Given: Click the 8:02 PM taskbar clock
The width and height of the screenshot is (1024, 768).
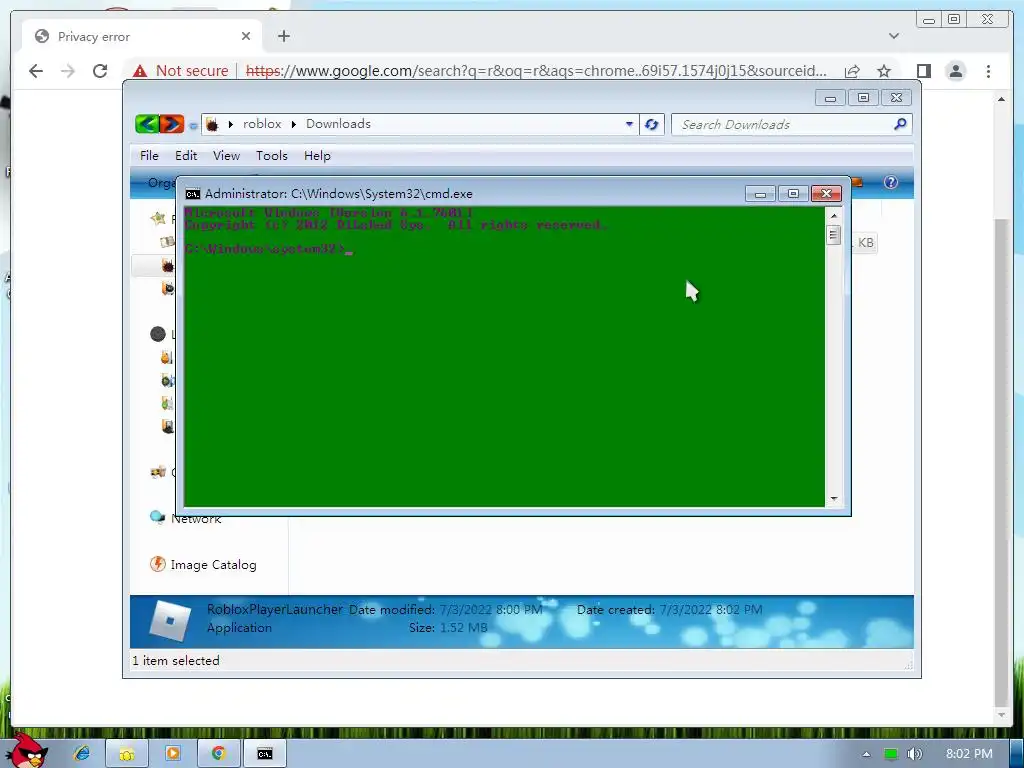Looking at the screenshot, I should [x=969, y=754].
